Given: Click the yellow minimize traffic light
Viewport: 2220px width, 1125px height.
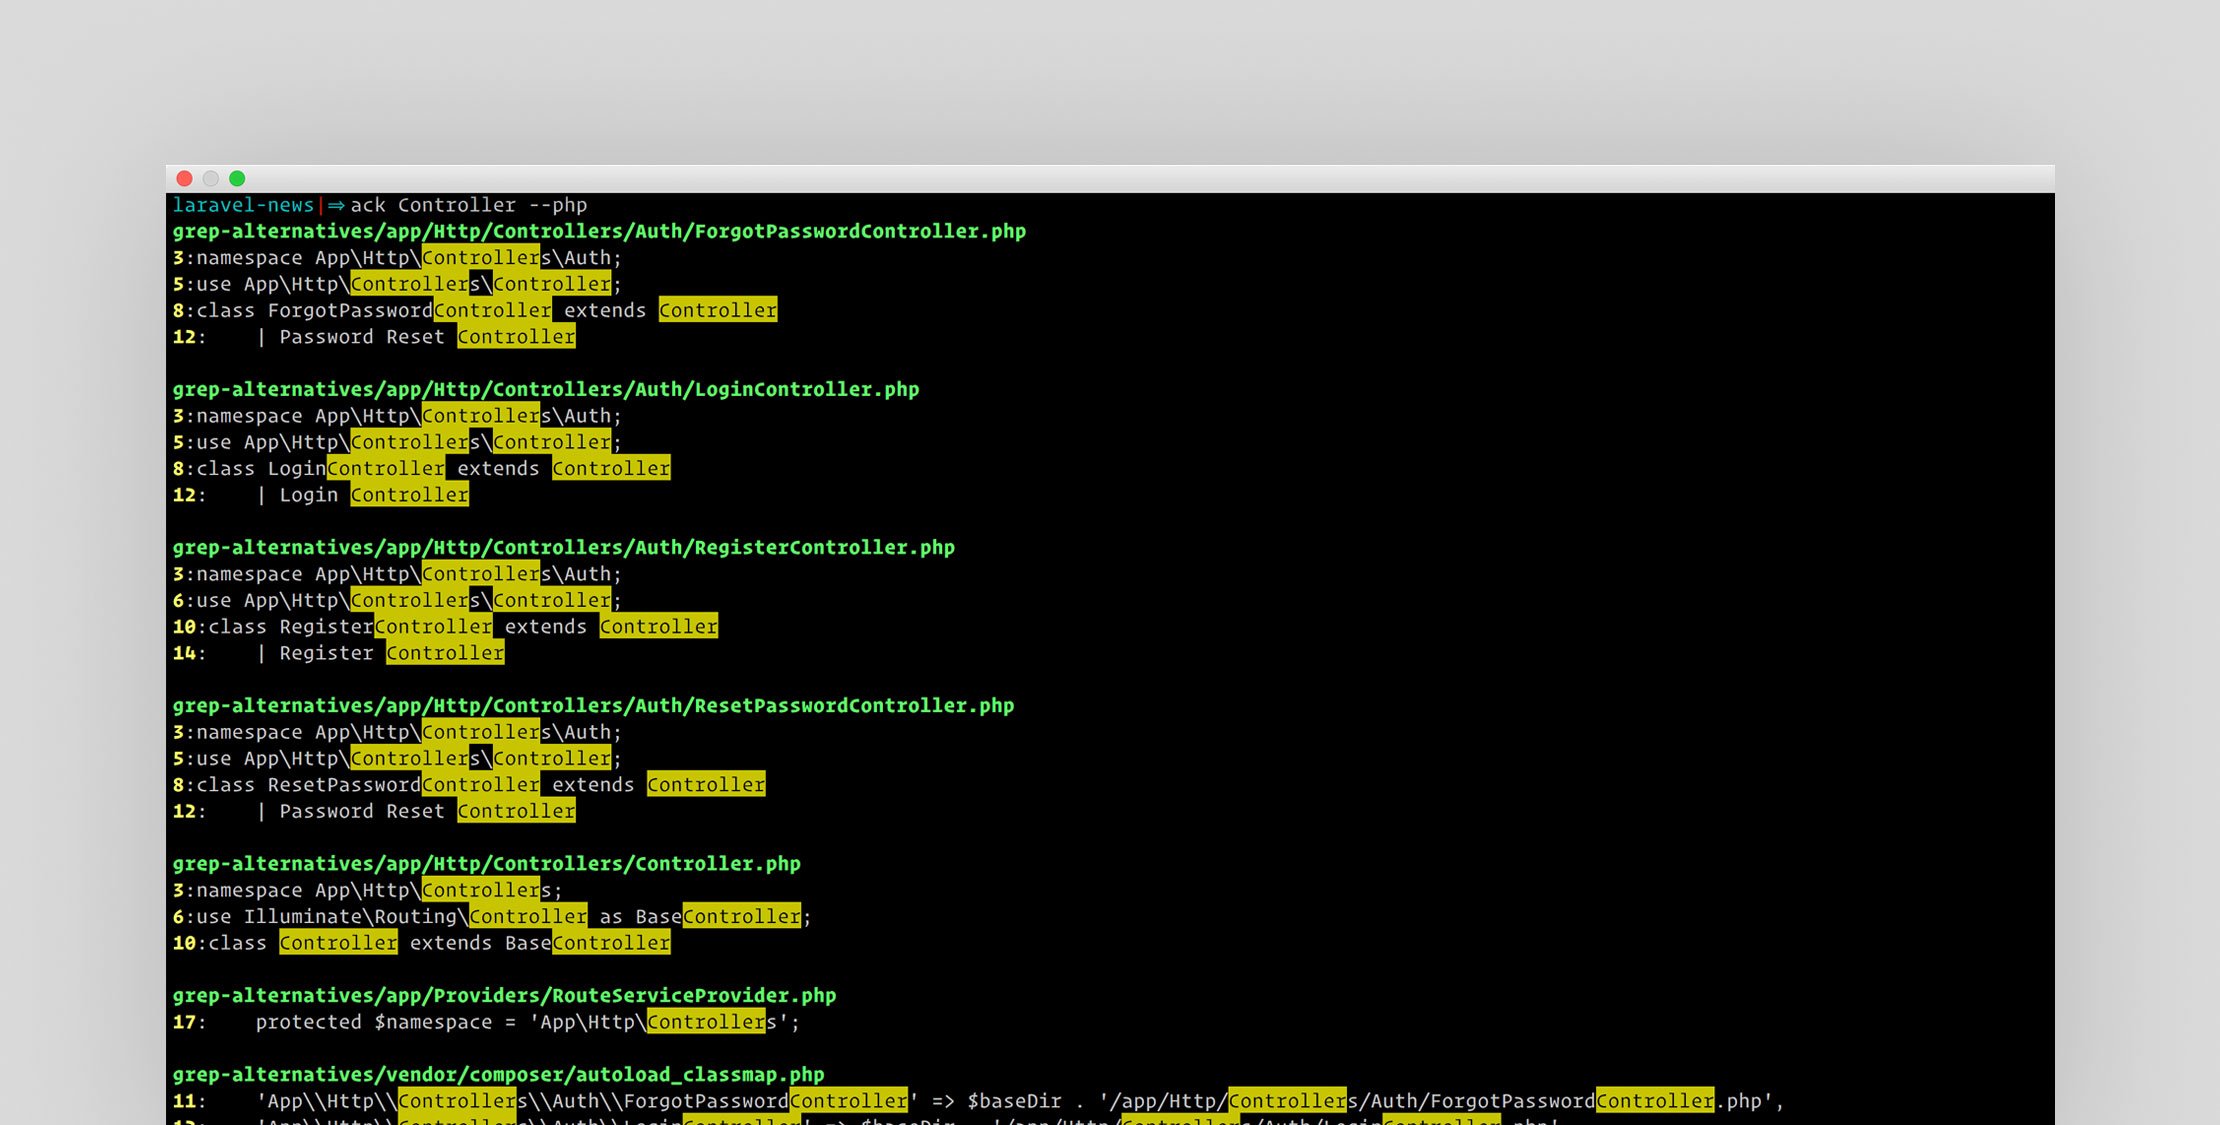Looking at the screenshot, I should pos(211,178).
